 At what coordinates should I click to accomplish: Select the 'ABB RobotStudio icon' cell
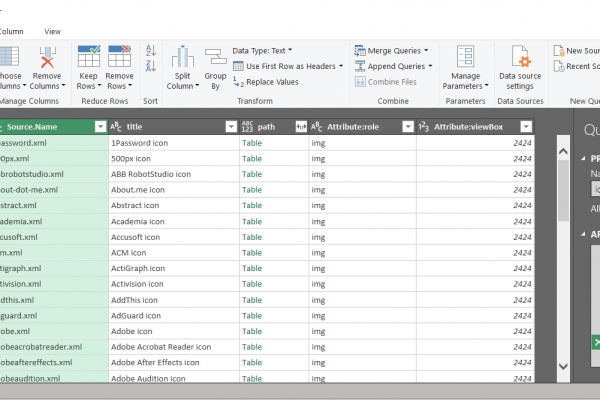pyautogui.click(x=174, y=174)
